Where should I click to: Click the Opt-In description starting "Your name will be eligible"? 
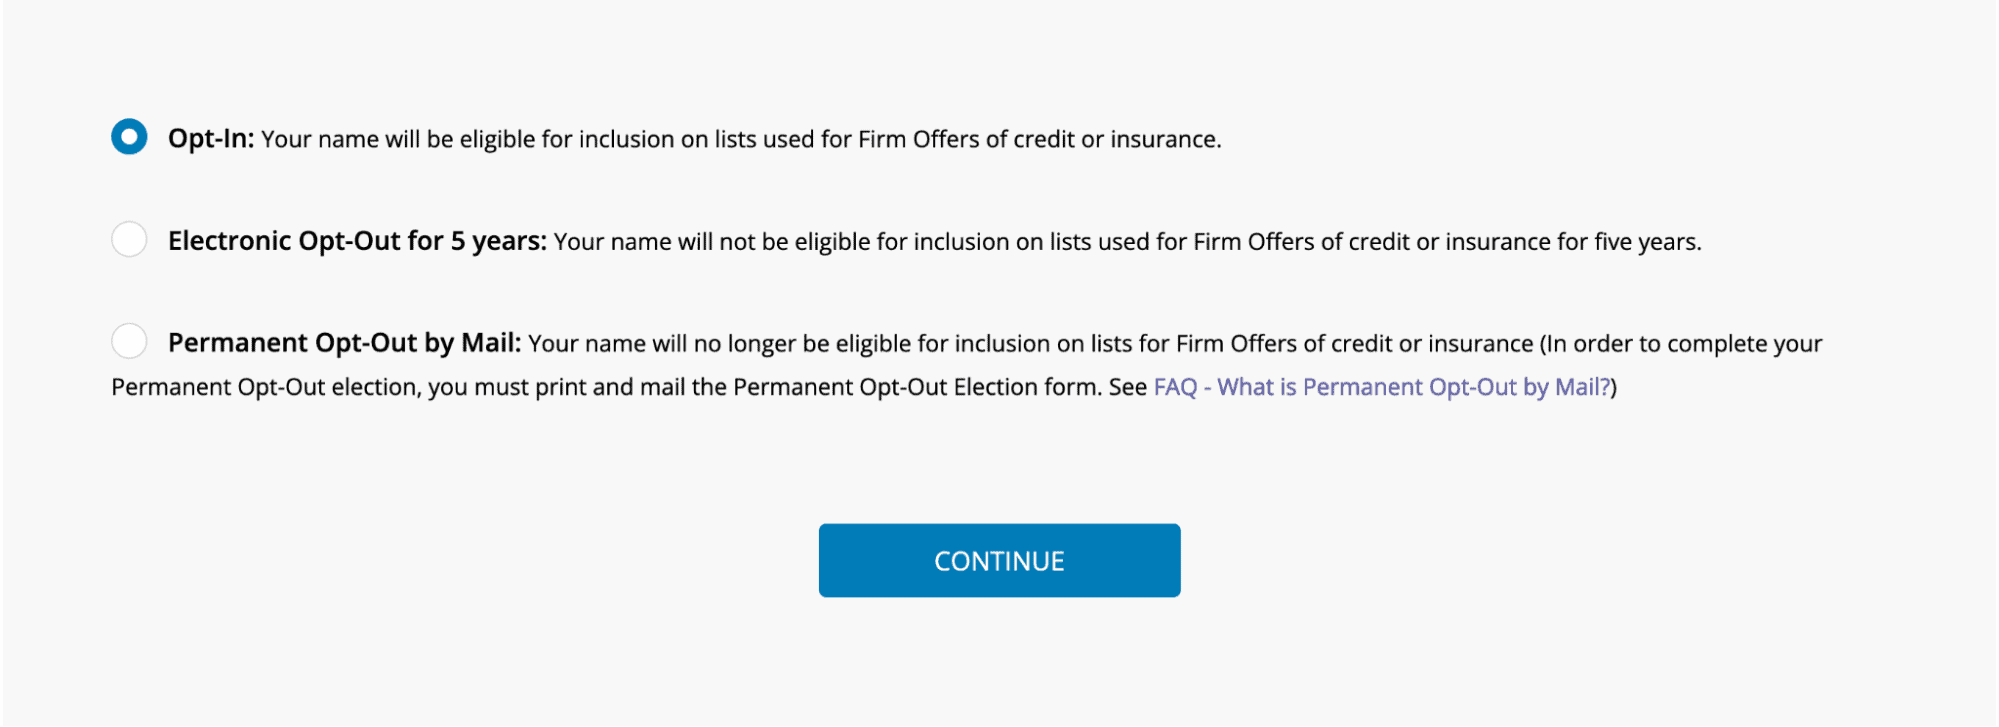400,139
